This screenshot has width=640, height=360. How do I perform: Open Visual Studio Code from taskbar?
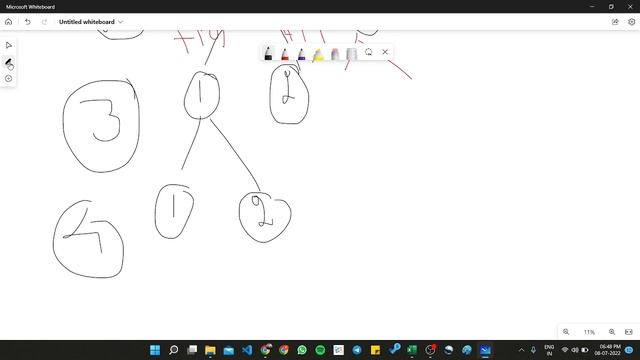tap(247, 350)
